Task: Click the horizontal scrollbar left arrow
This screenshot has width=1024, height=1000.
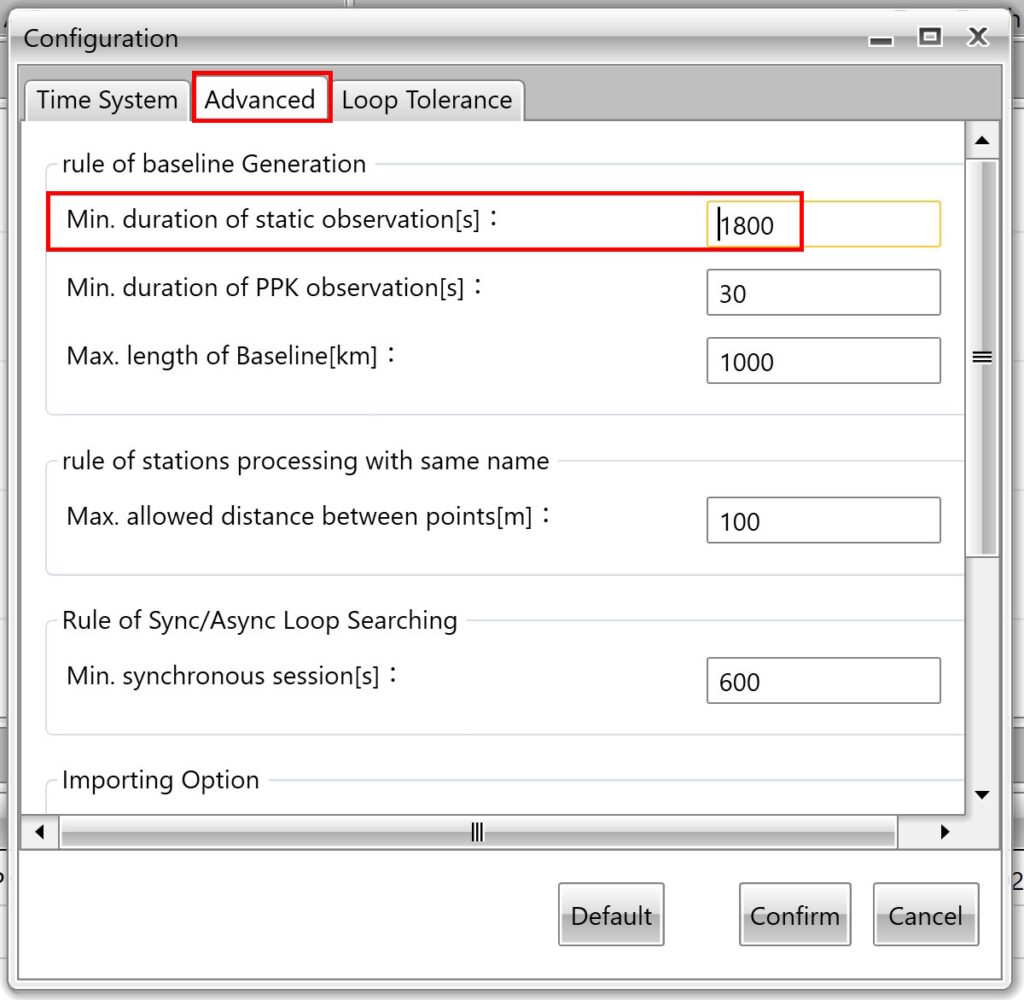Action: tap(40, 831)
